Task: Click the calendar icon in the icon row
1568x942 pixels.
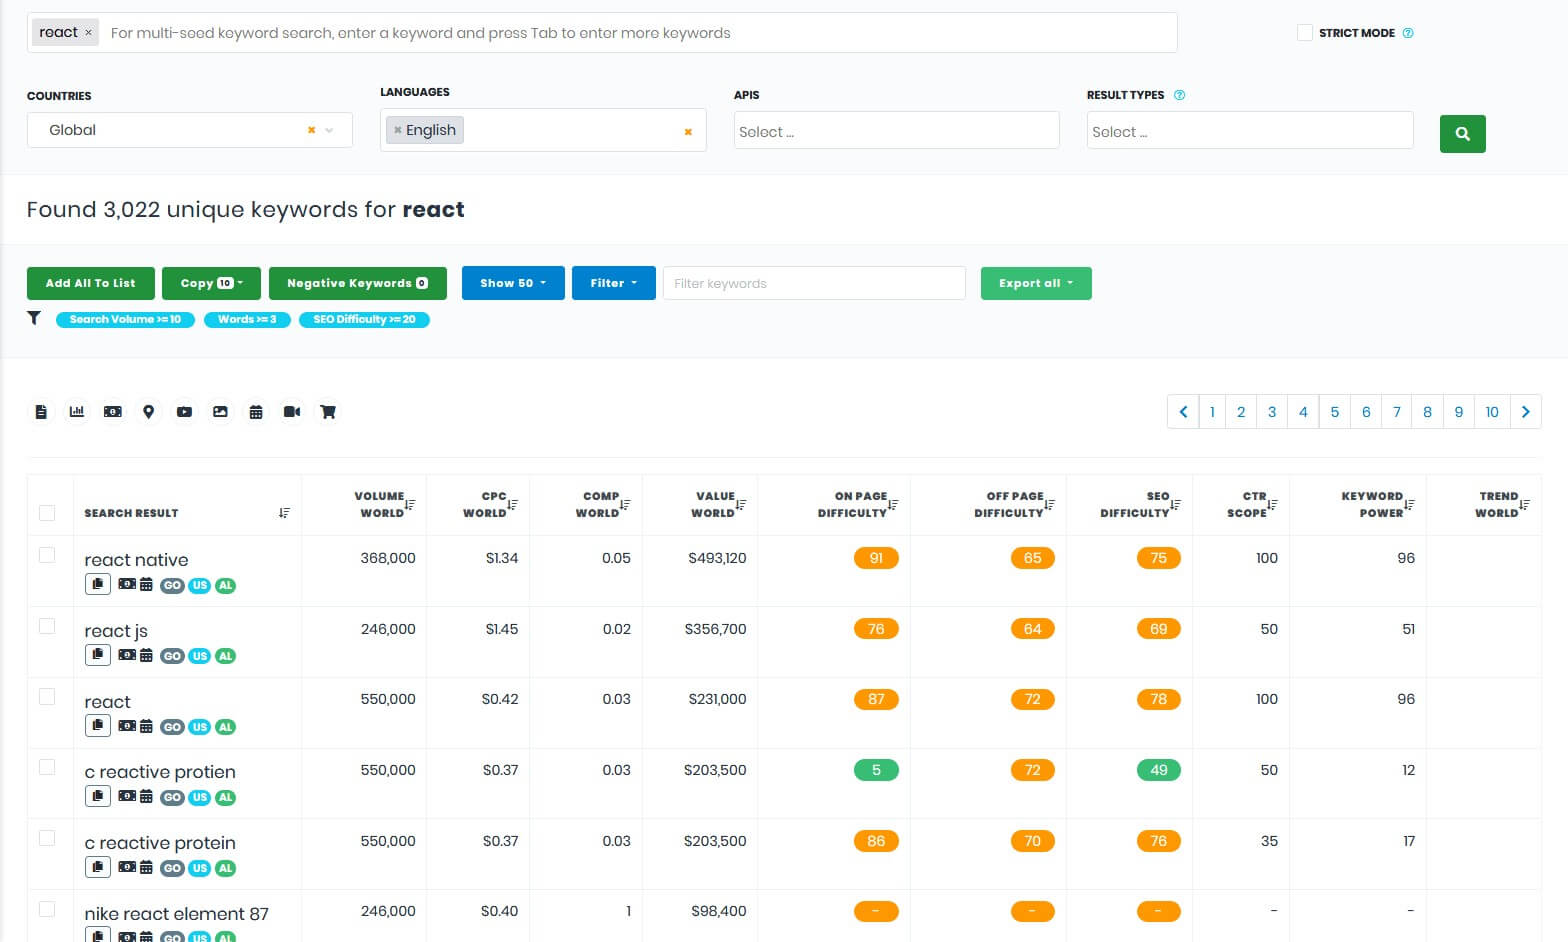Action: click(x=256, y=412)
